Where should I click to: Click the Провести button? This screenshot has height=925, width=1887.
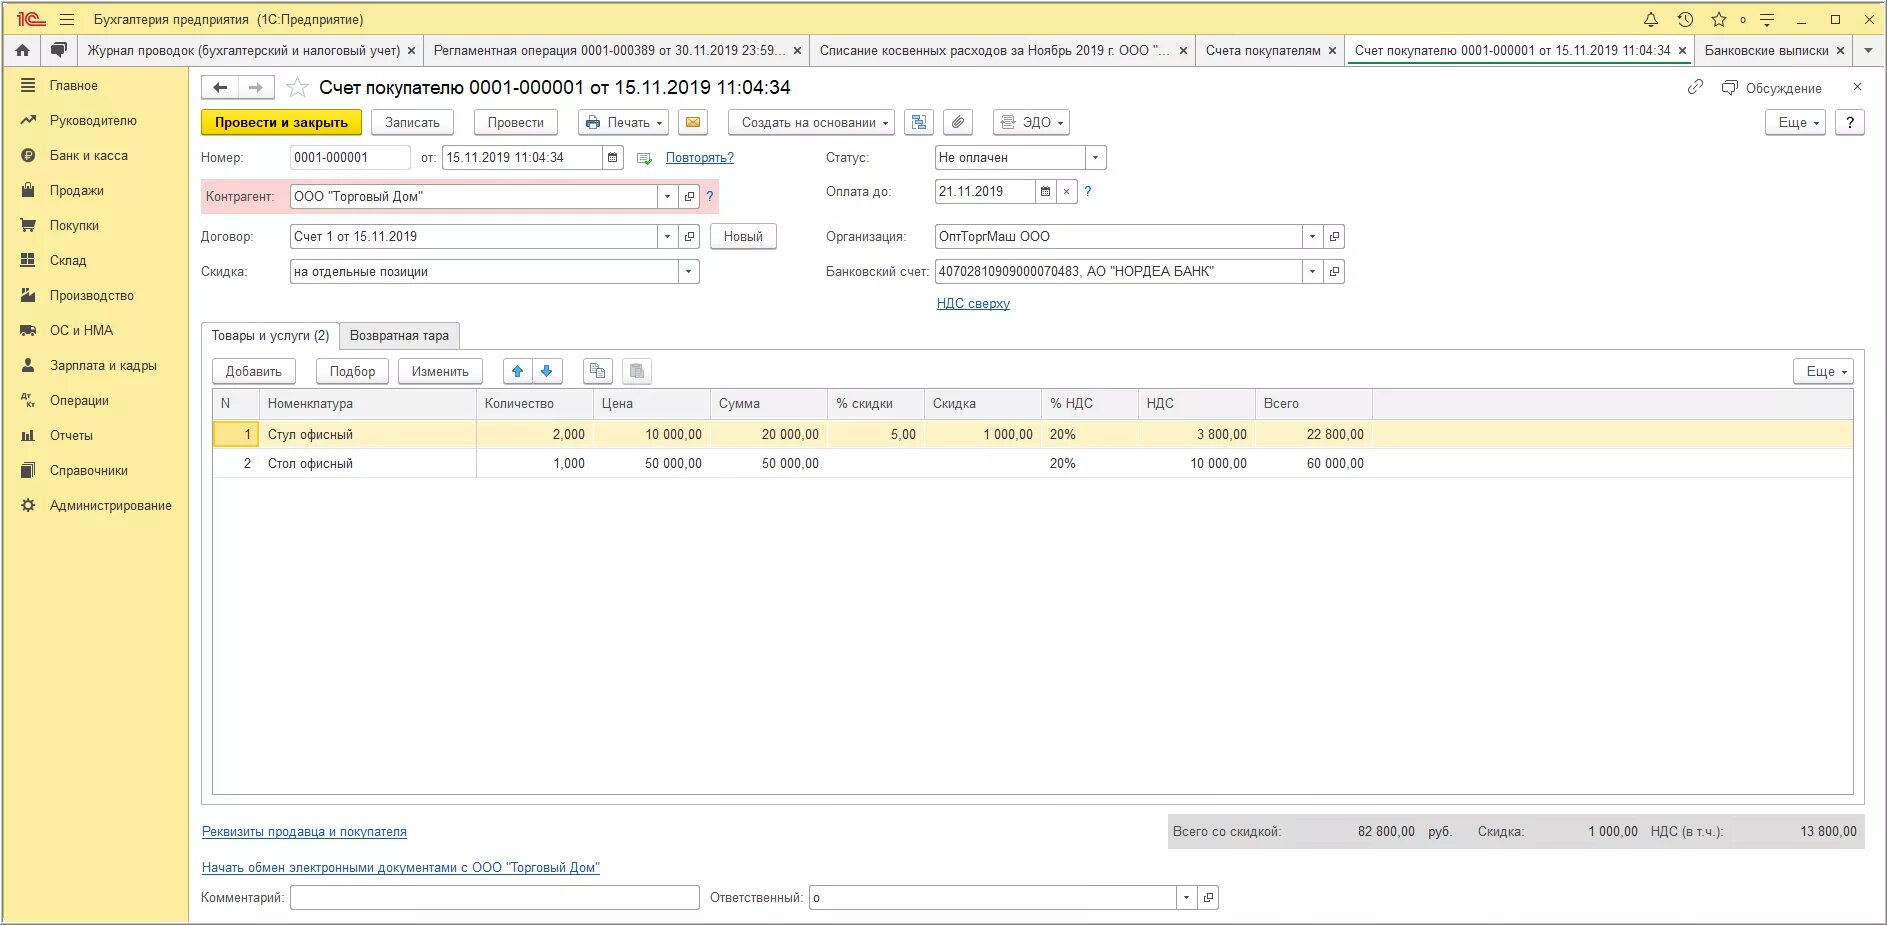516,122
